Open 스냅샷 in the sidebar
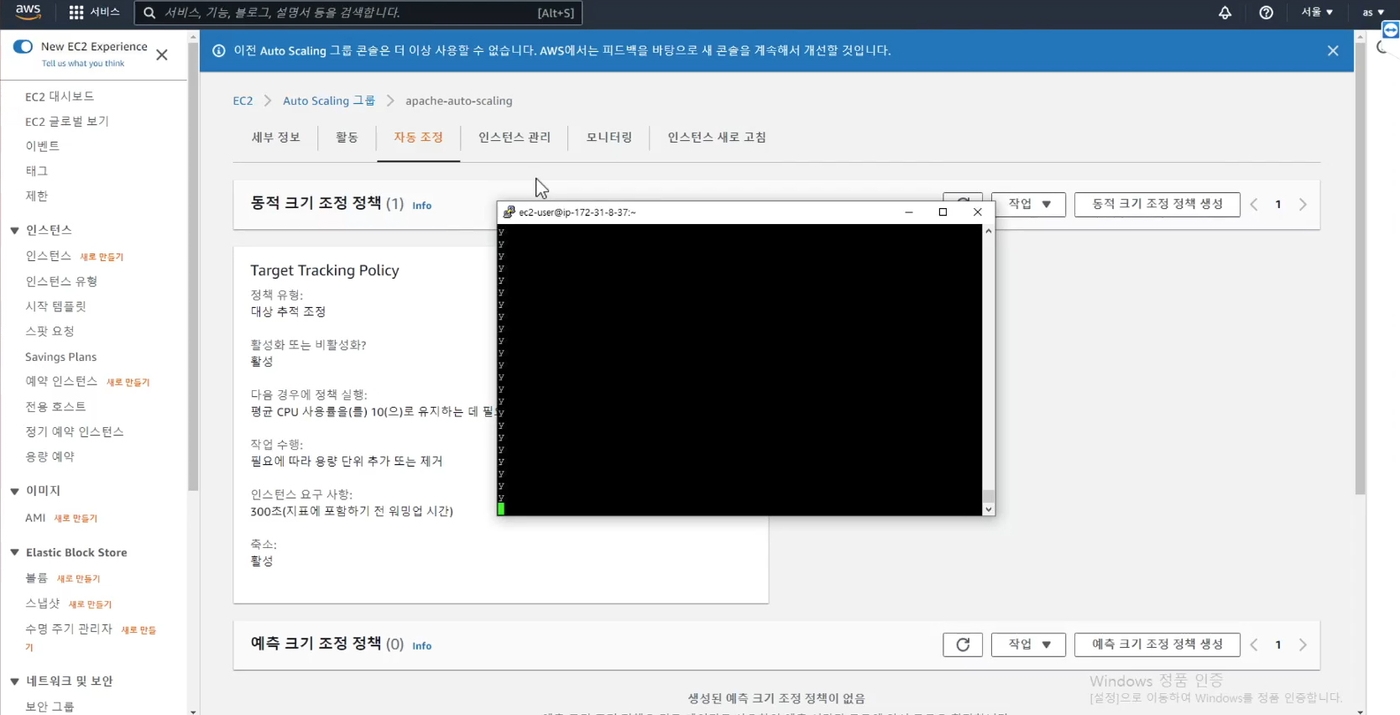Image resolution: width=1400 pixels, height=715 pixels. (43, 604)
